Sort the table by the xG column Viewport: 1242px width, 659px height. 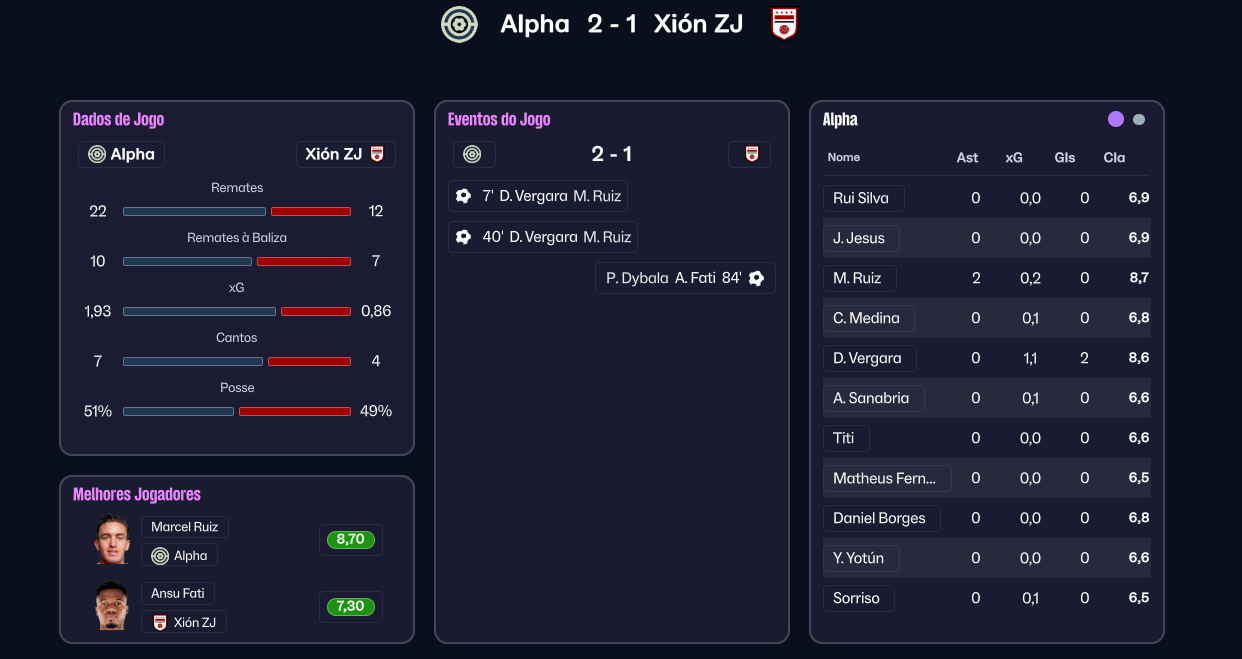pyautogui.click(x=1014, y=157)
